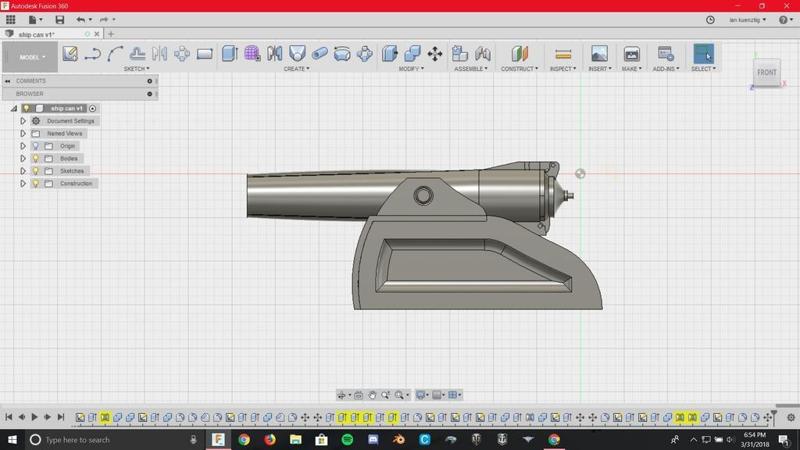Click the Create Form purple icon
800x450 pixels.
(252, 54)
